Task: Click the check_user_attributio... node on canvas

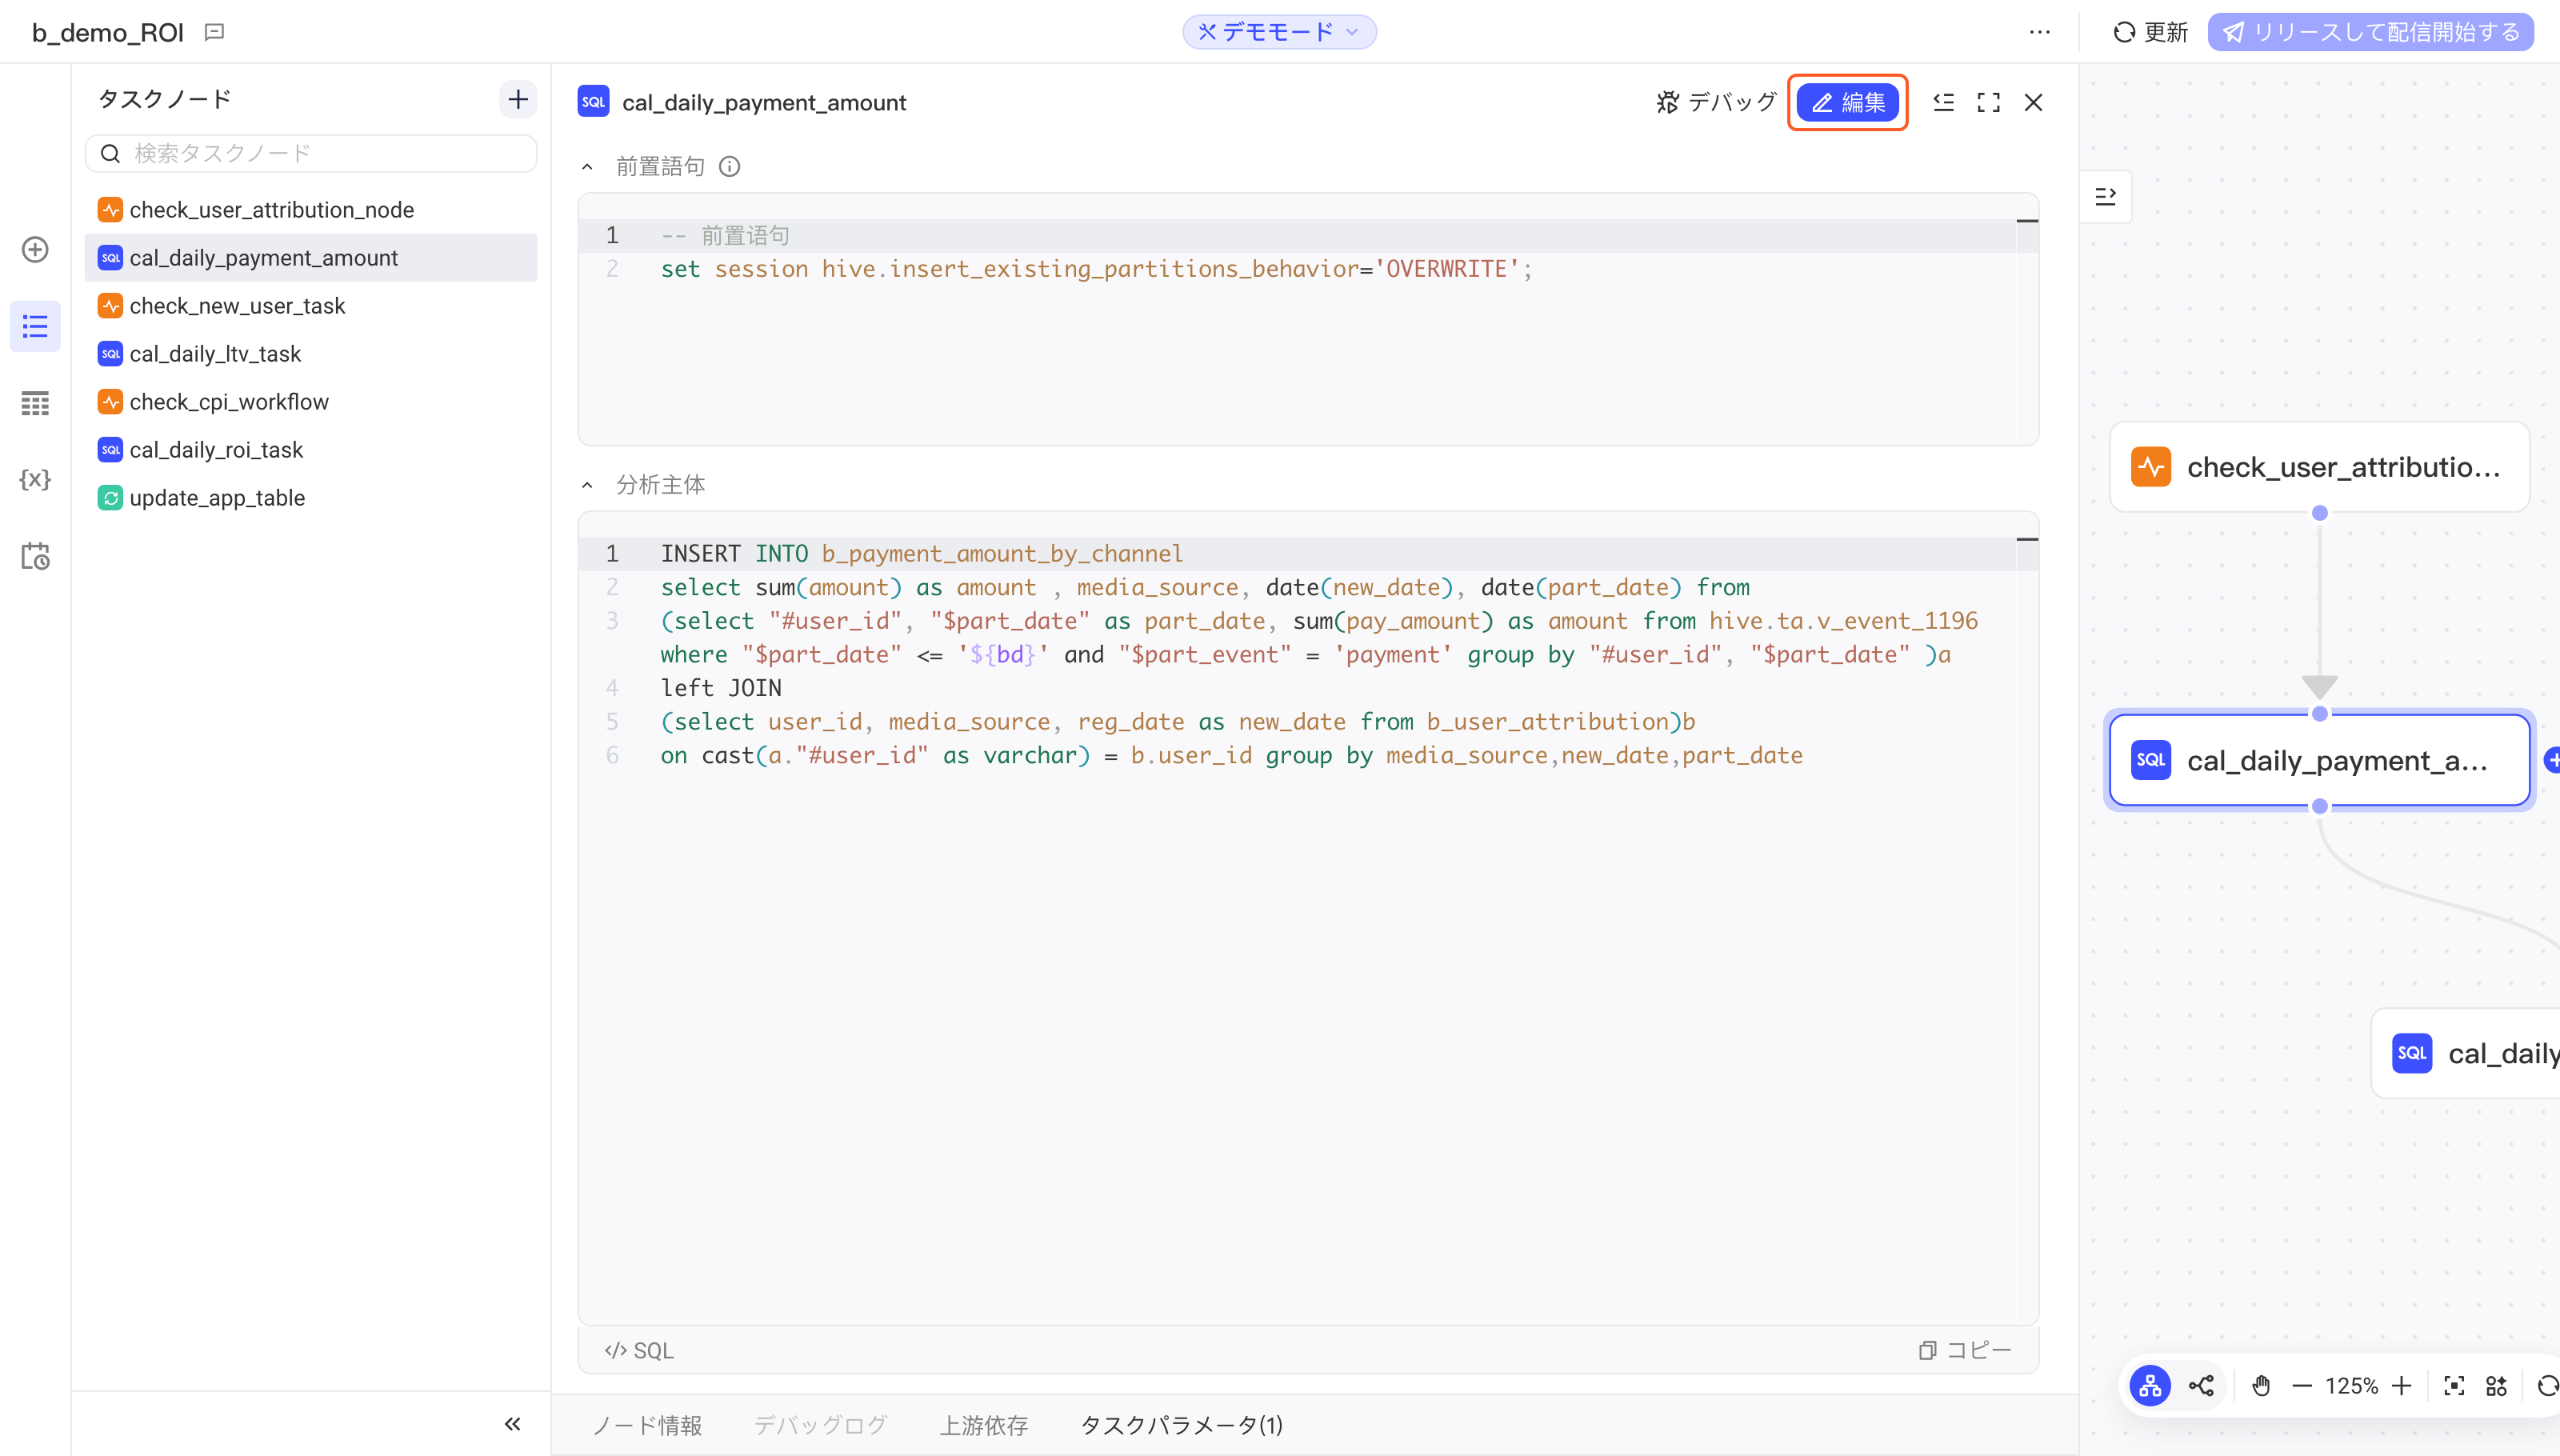Action: [x=2320, y=467]
